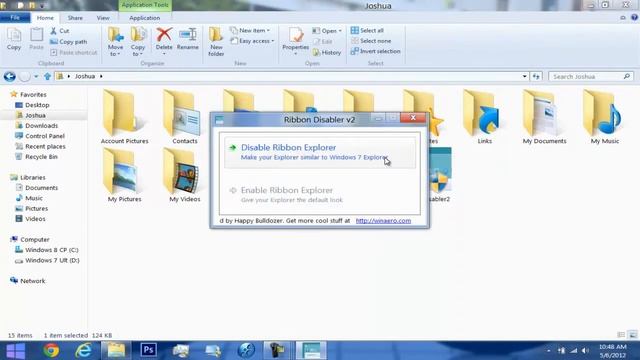Click Invert selection in ribbon
The width and height of the screenshot is (640, 360).
point(376,51)
